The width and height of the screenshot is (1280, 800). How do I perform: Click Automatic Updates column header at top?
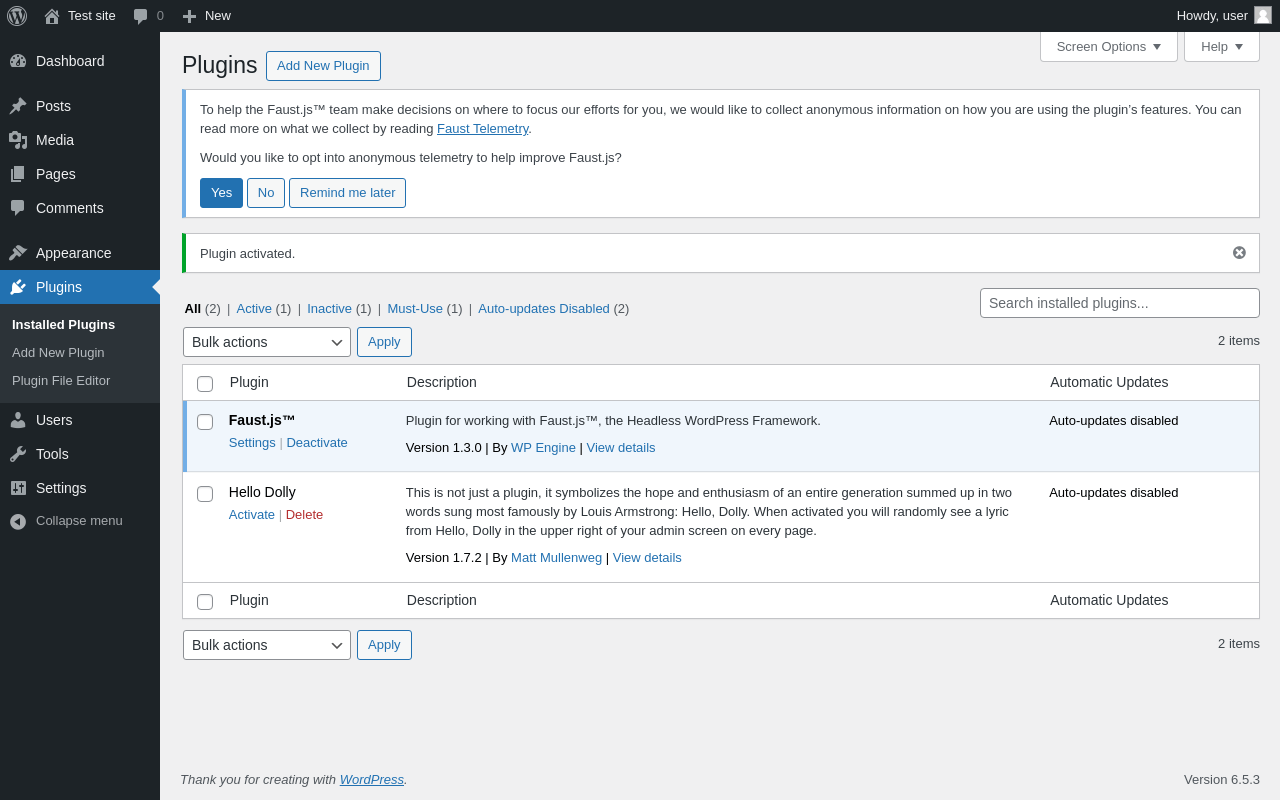pos(1109,382)
